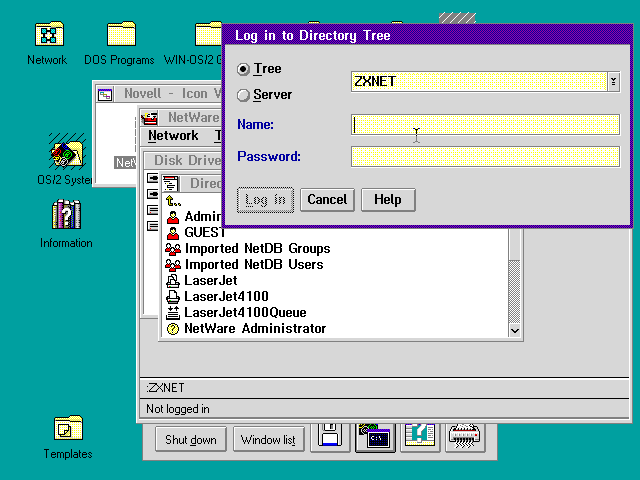640x480 pixels.
Task: Select the Tree radio button
Action: click(243, 69)
